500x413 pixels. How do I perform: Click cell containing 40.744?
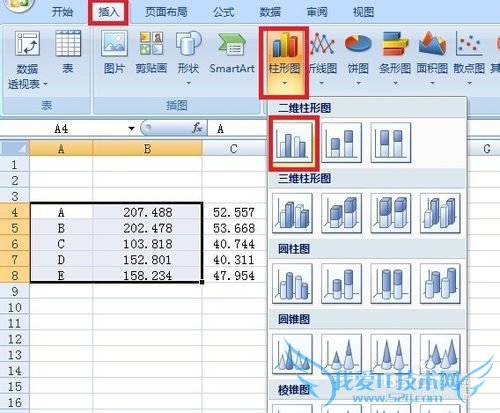coord(234,244)
